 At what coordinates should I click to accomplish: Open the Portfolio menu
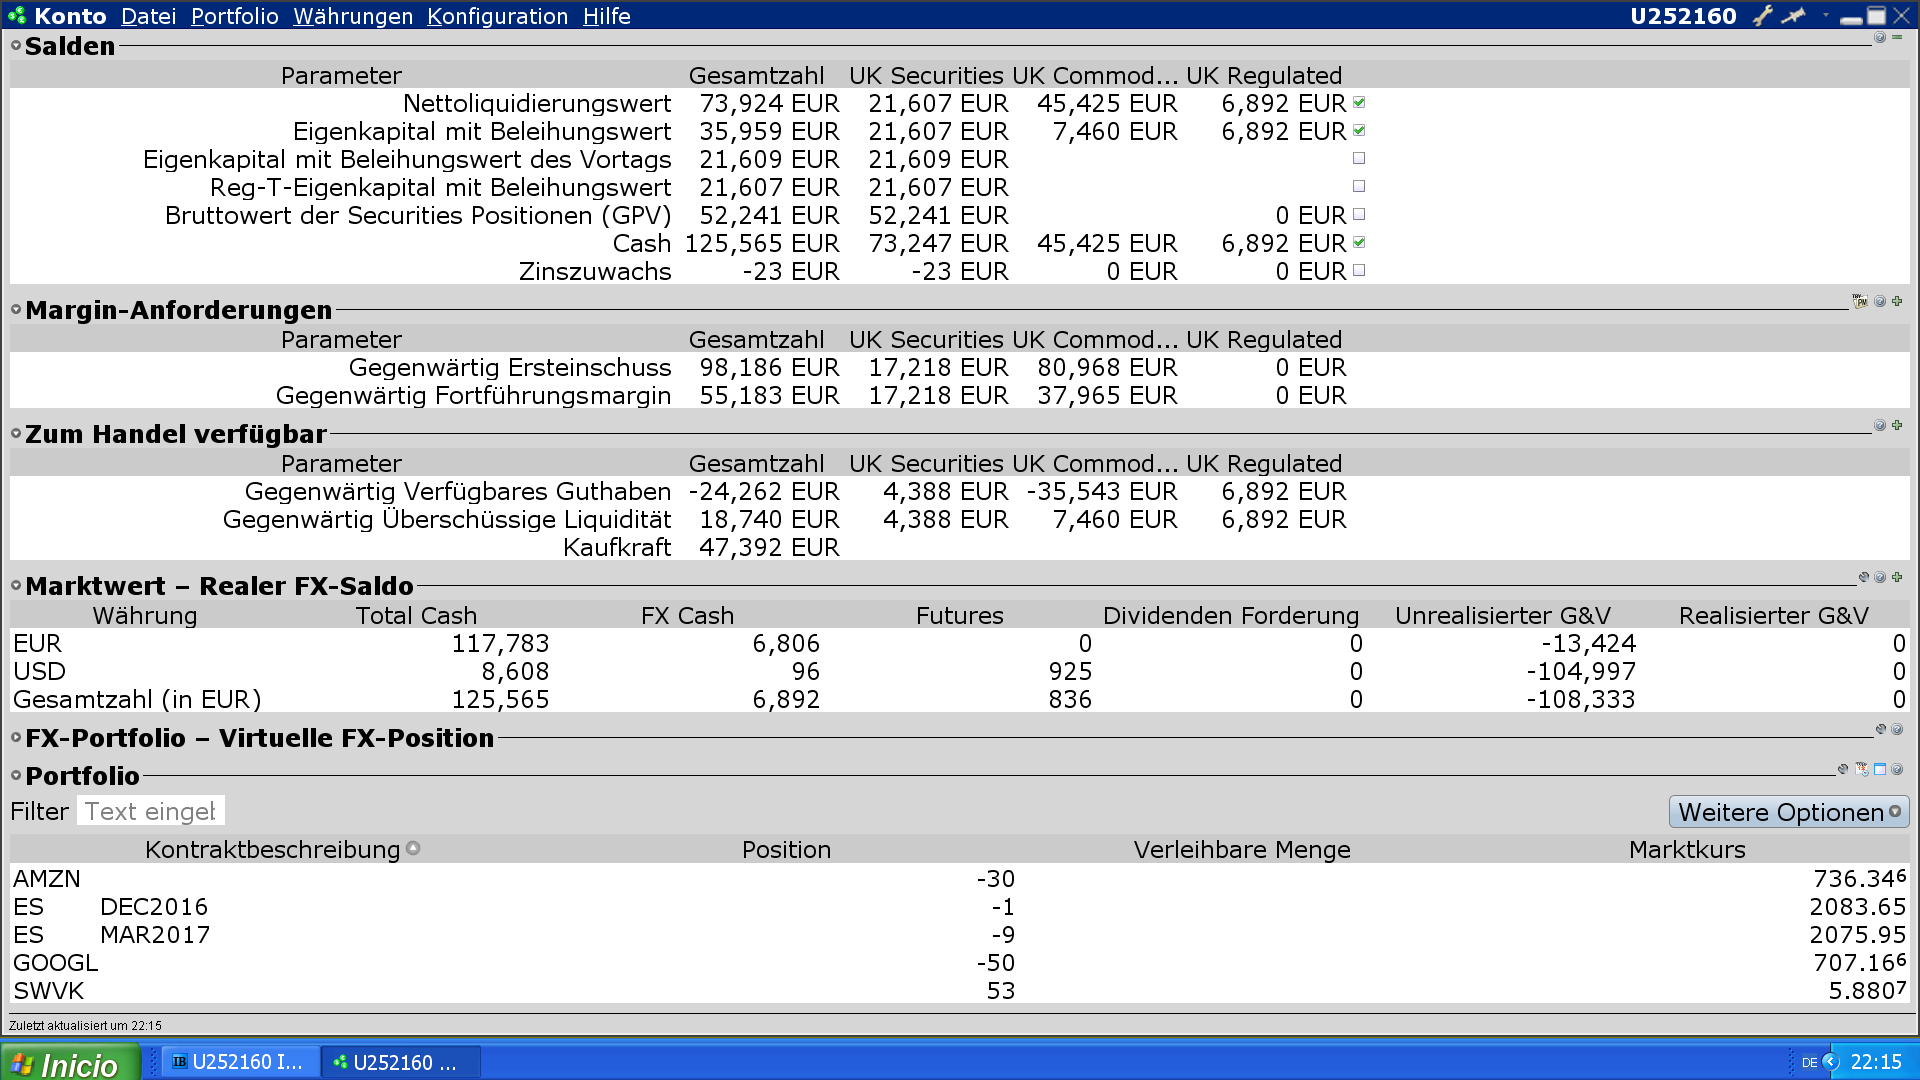[234, 16]
